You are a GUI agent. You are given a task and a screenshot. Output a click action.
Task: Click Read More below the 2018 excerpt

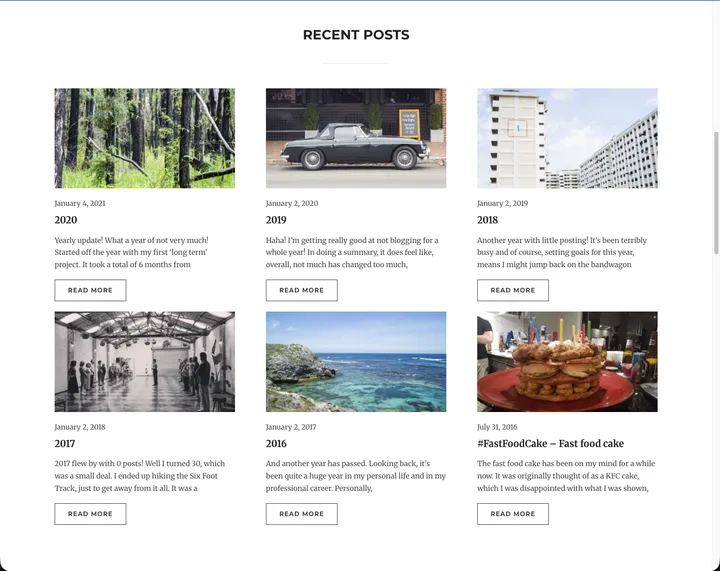pyautogui.click(x=513, y=290)
